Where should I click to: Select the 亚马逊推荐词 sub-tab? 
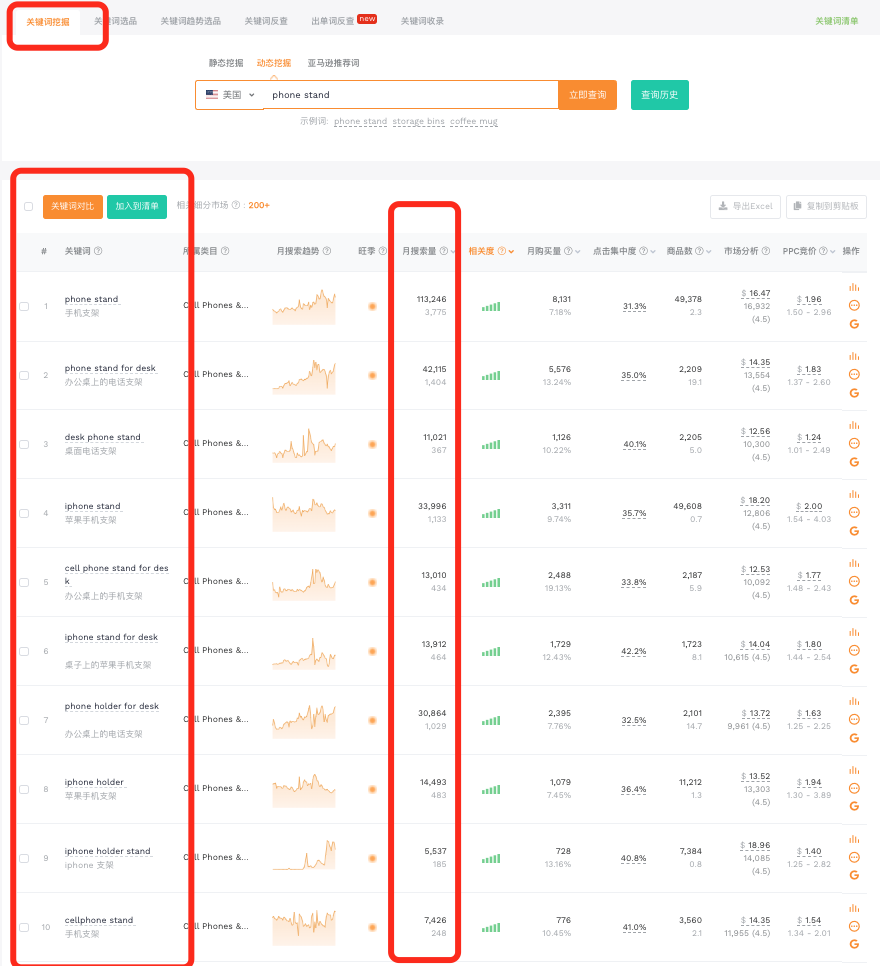pyautogui.click(x=333, y=63)
